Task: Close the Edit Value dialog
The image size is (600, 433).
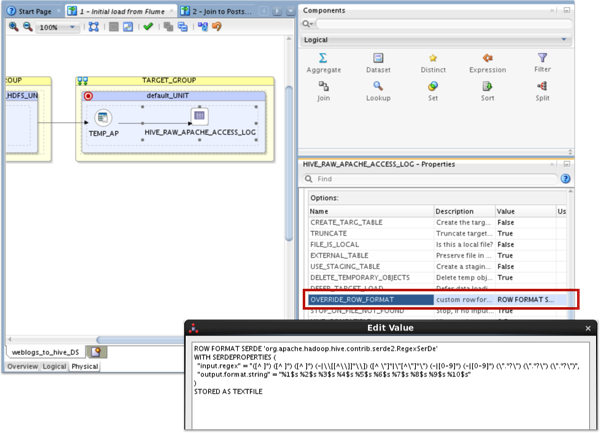Action: click(588, 328)
